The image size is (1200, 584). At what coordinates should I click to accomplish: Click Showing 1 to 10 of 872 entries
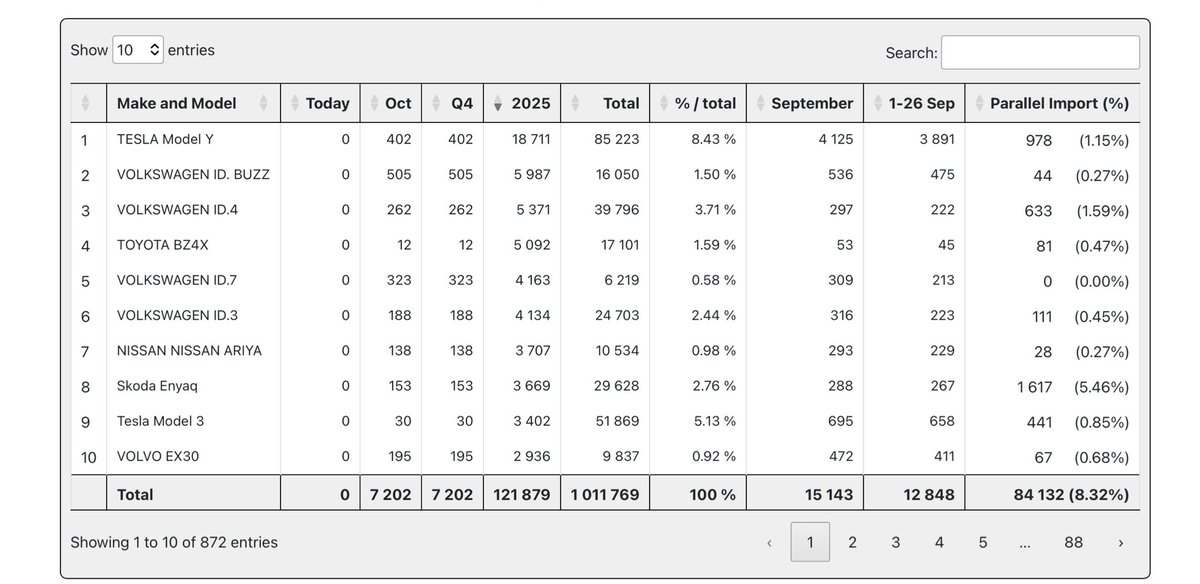pos(174,542)
